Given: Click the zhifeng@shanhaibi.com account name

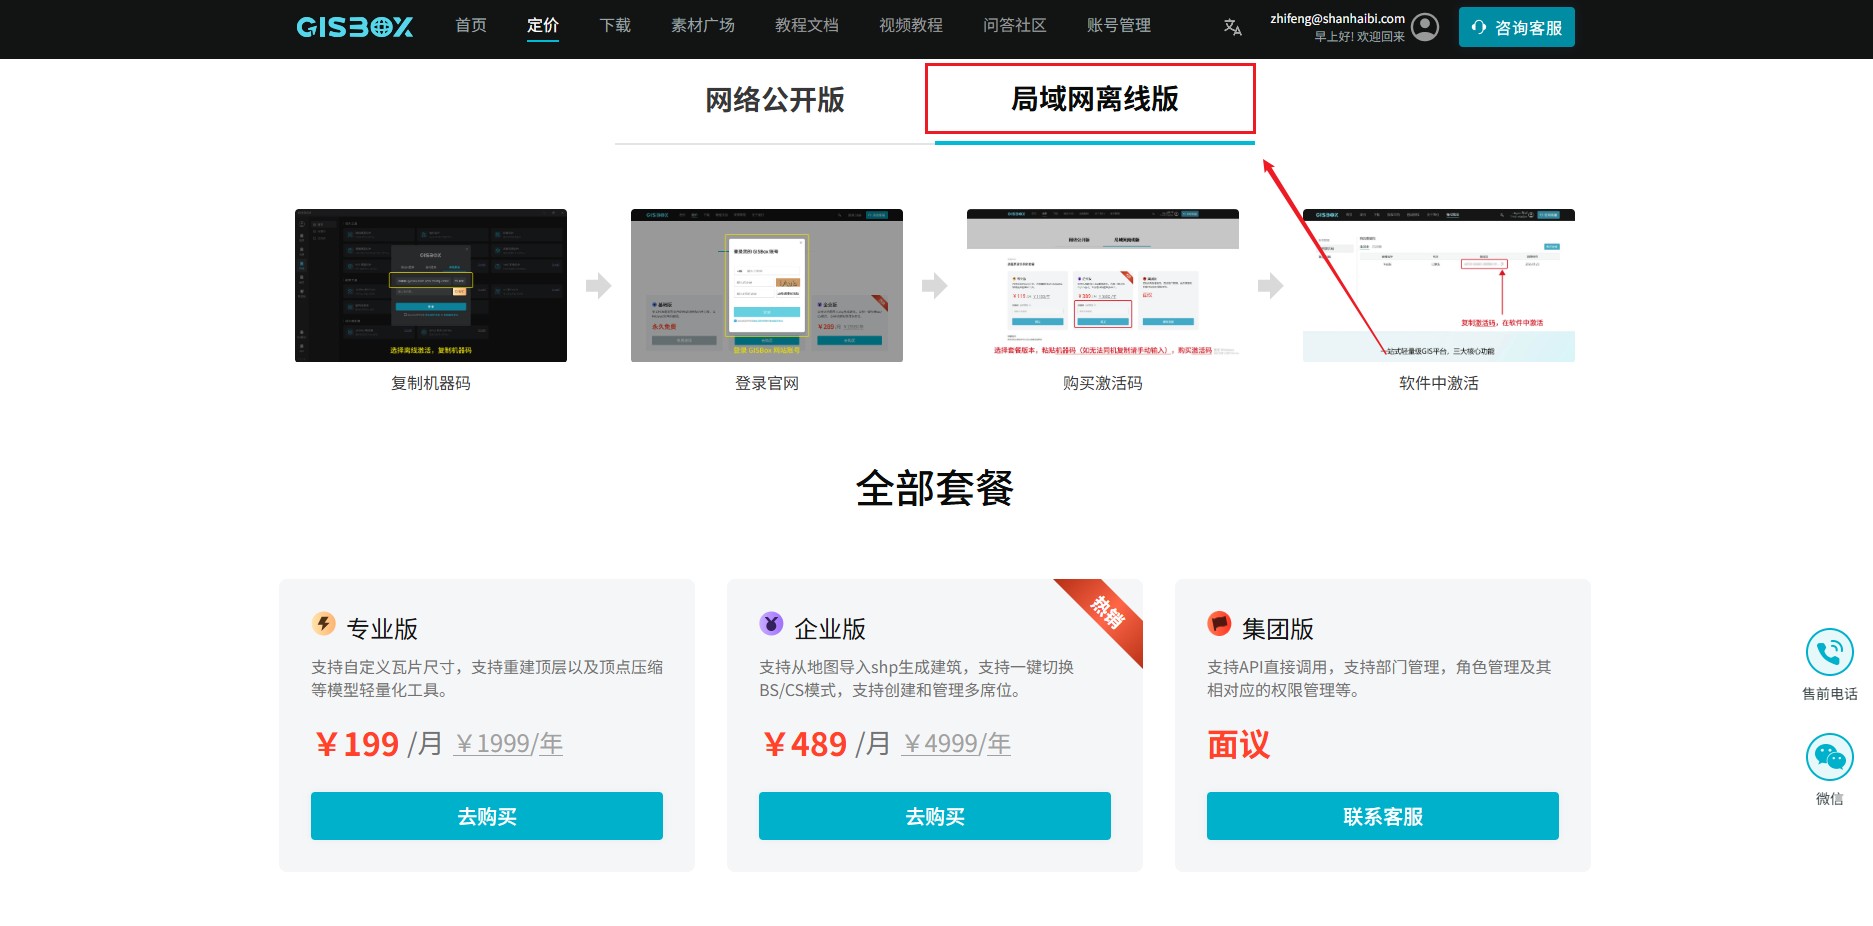Looking at the screenshot, I should pos(1337,18).
